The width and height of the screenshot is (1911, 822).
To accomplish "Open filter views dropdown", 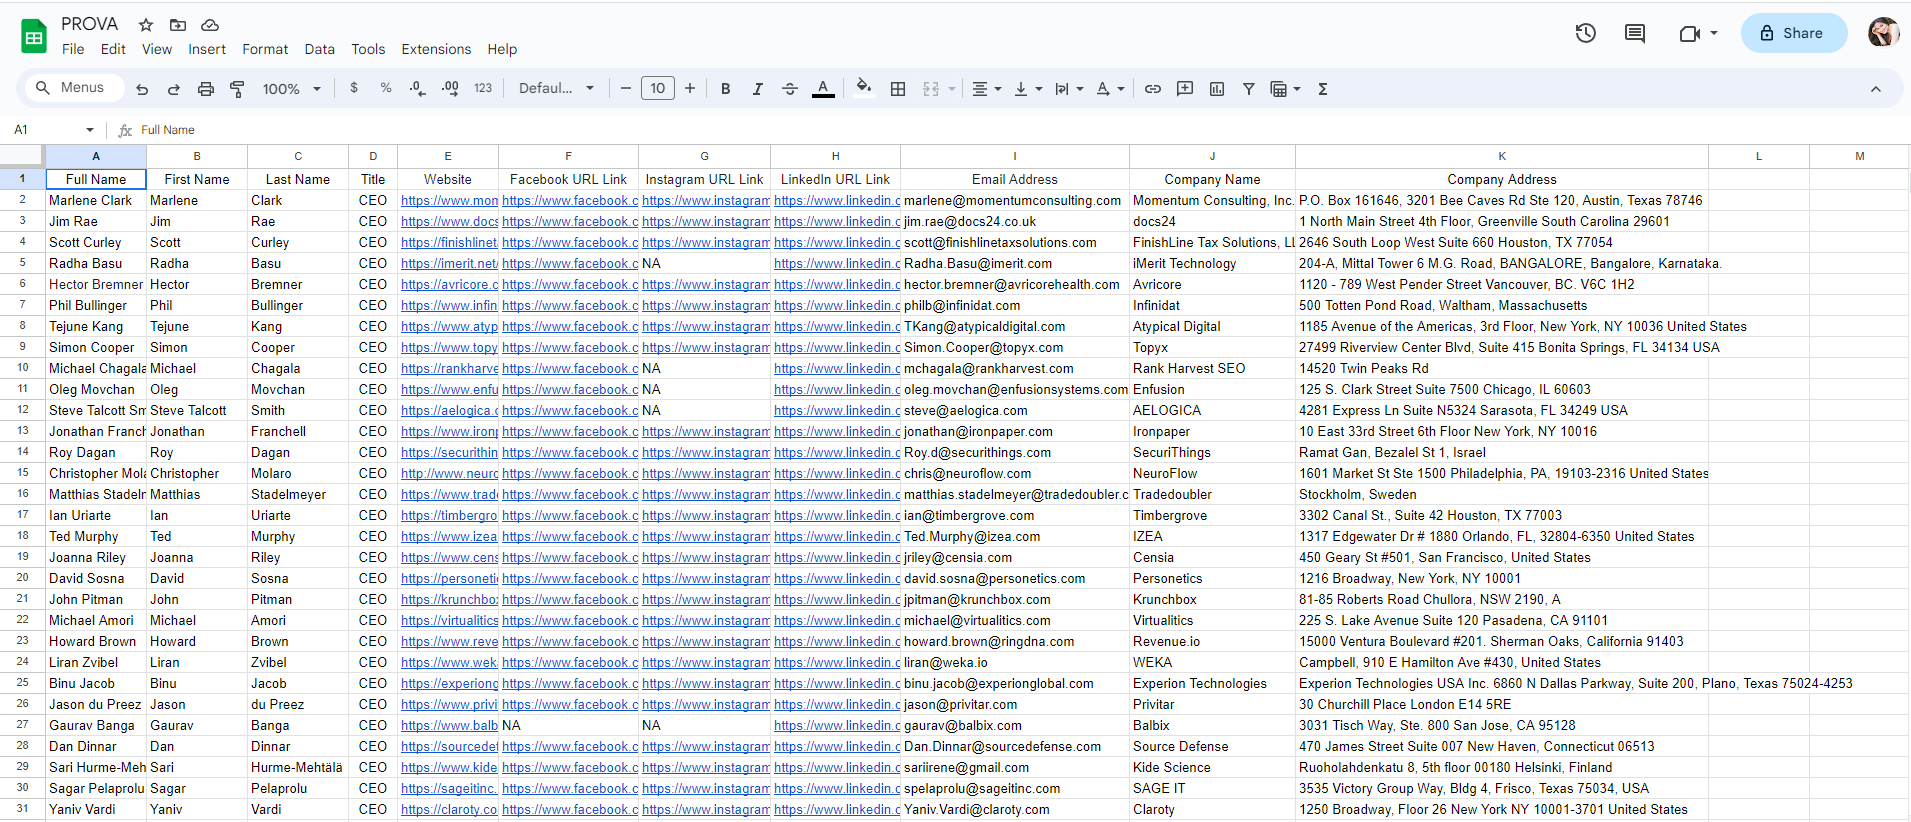I will (x=1285, y=89).
